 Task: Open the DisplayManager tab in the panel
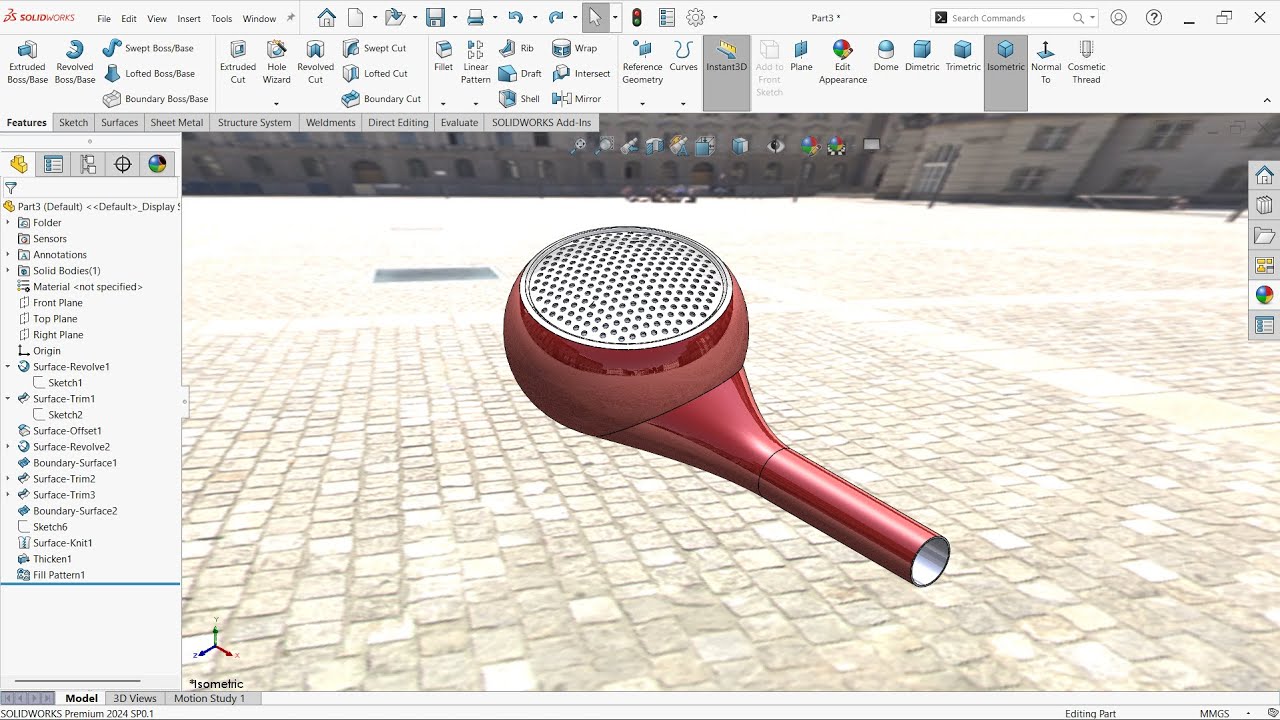click(157, 164)
